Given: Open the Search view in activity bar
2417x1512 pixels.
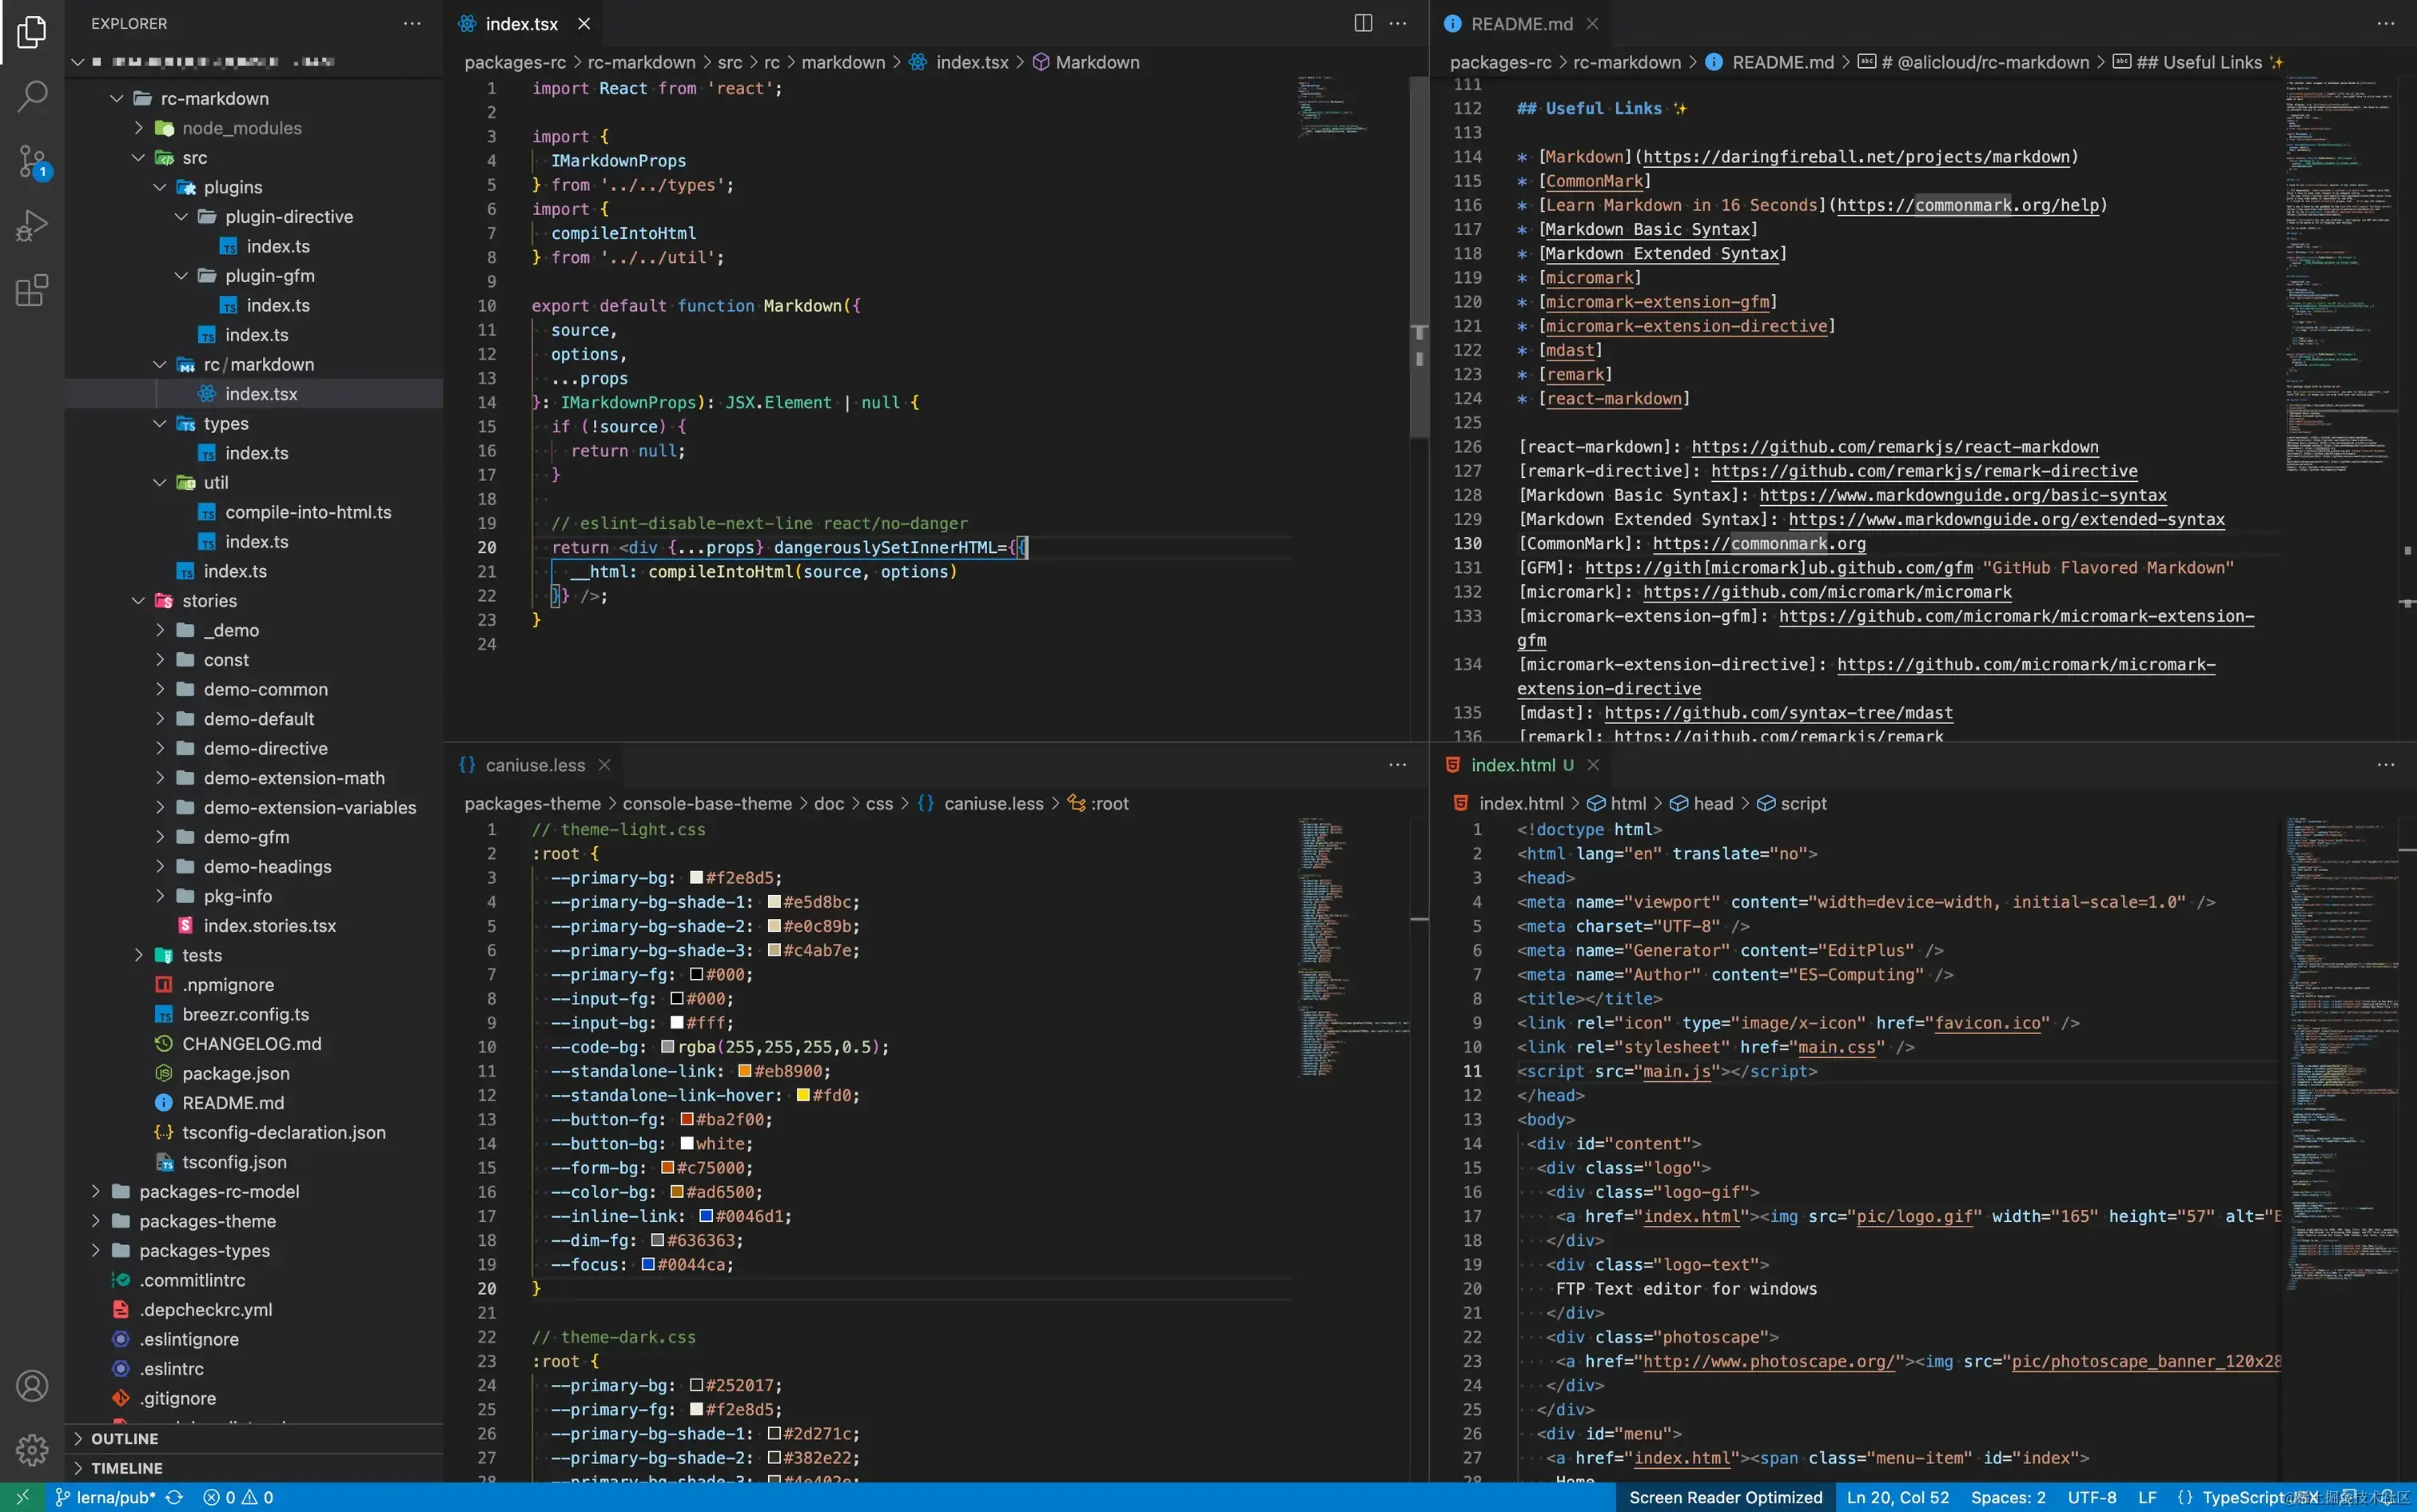Looking at the screenshot, I should coord(32,97).
